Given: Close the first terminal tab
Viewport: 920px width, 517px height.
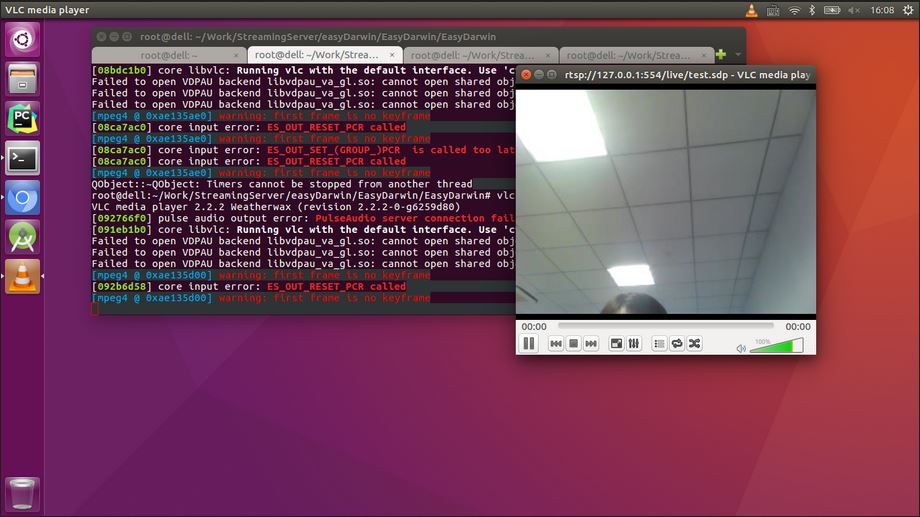Looking at the screenshot, I should tap(236, 55).
